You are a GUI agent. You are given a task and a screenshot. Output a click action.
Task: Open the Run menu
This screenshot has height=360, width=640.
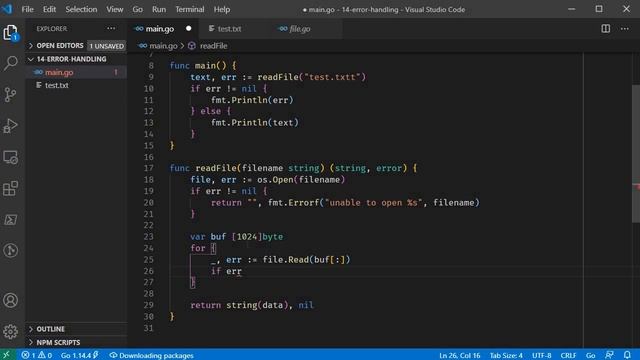click(x=159, y=9)
